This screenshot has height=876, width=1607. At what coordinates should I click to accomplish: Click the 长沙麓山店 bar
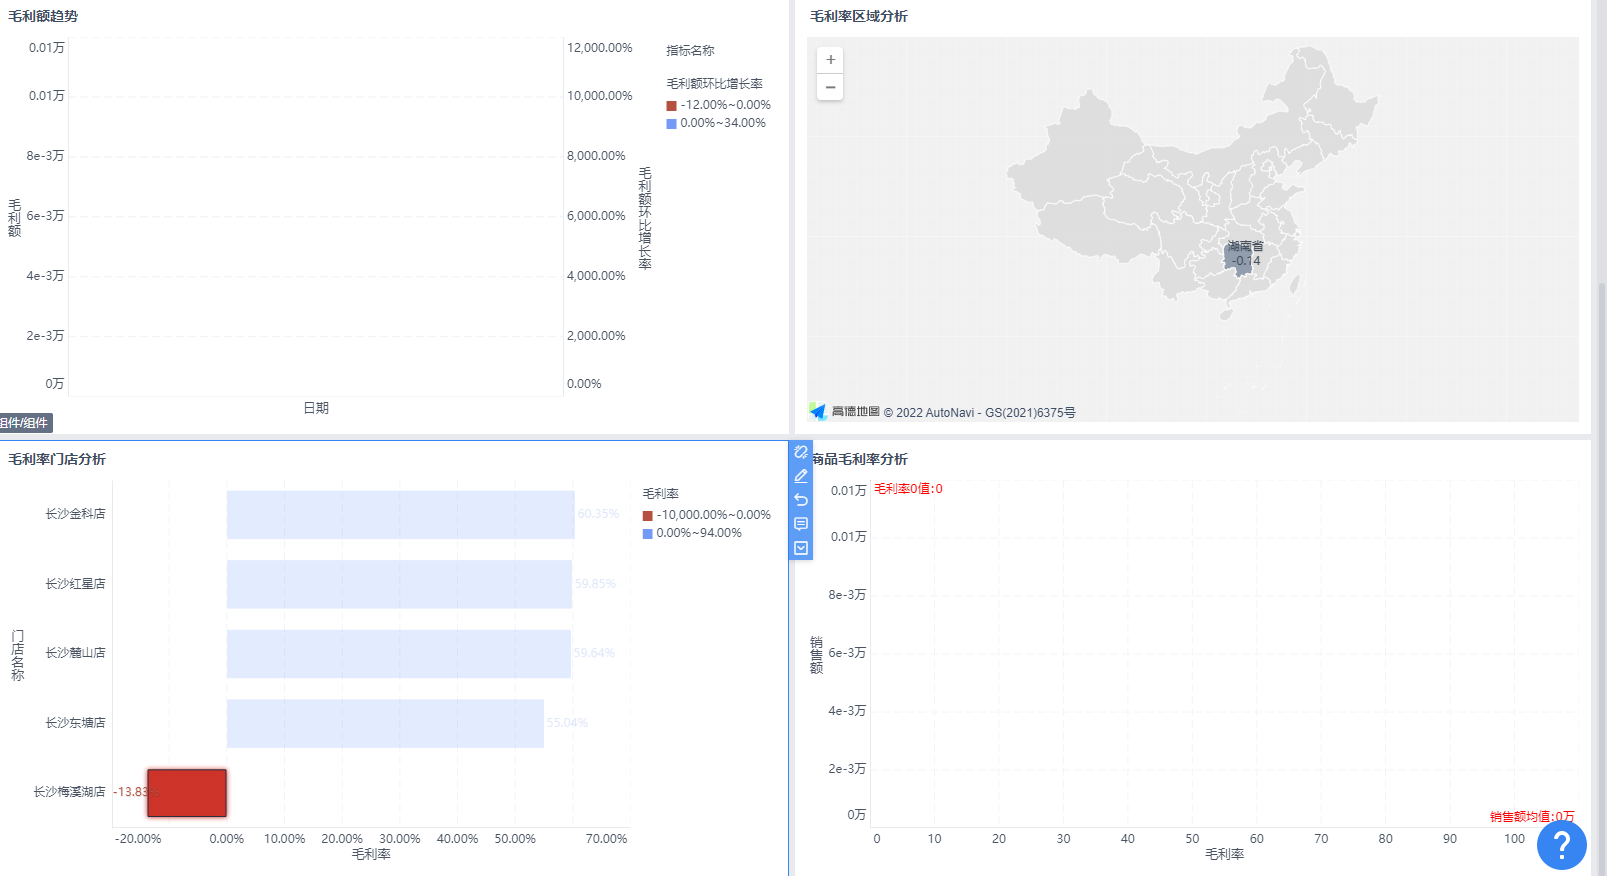tap(399, 654)
